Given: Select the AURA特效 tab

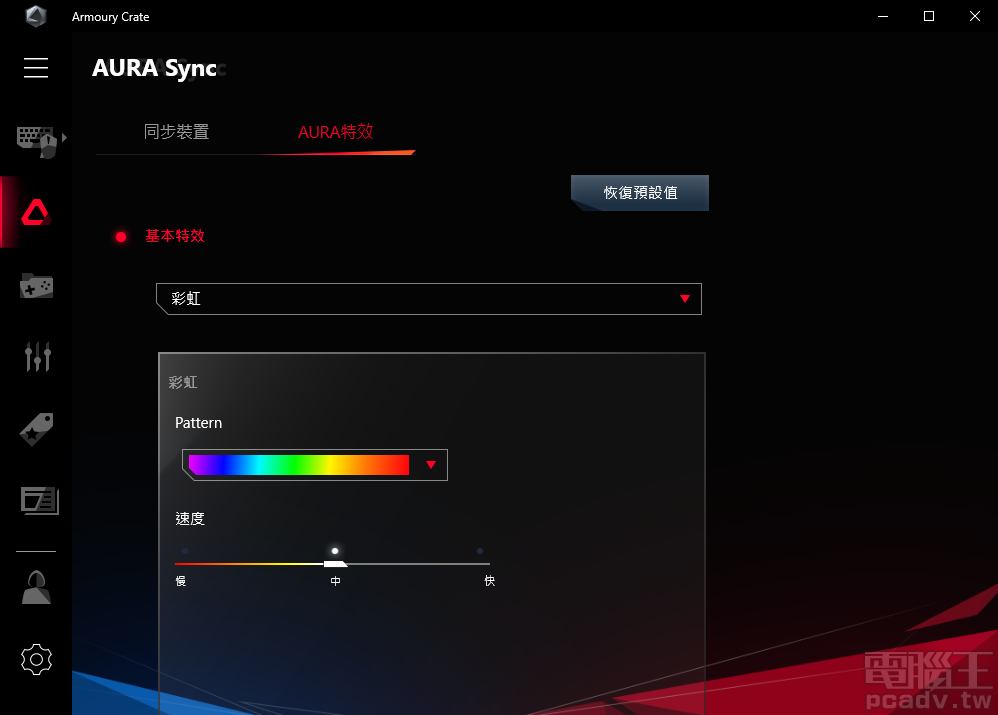Looking at the screenshot, I should pos(336,131).
